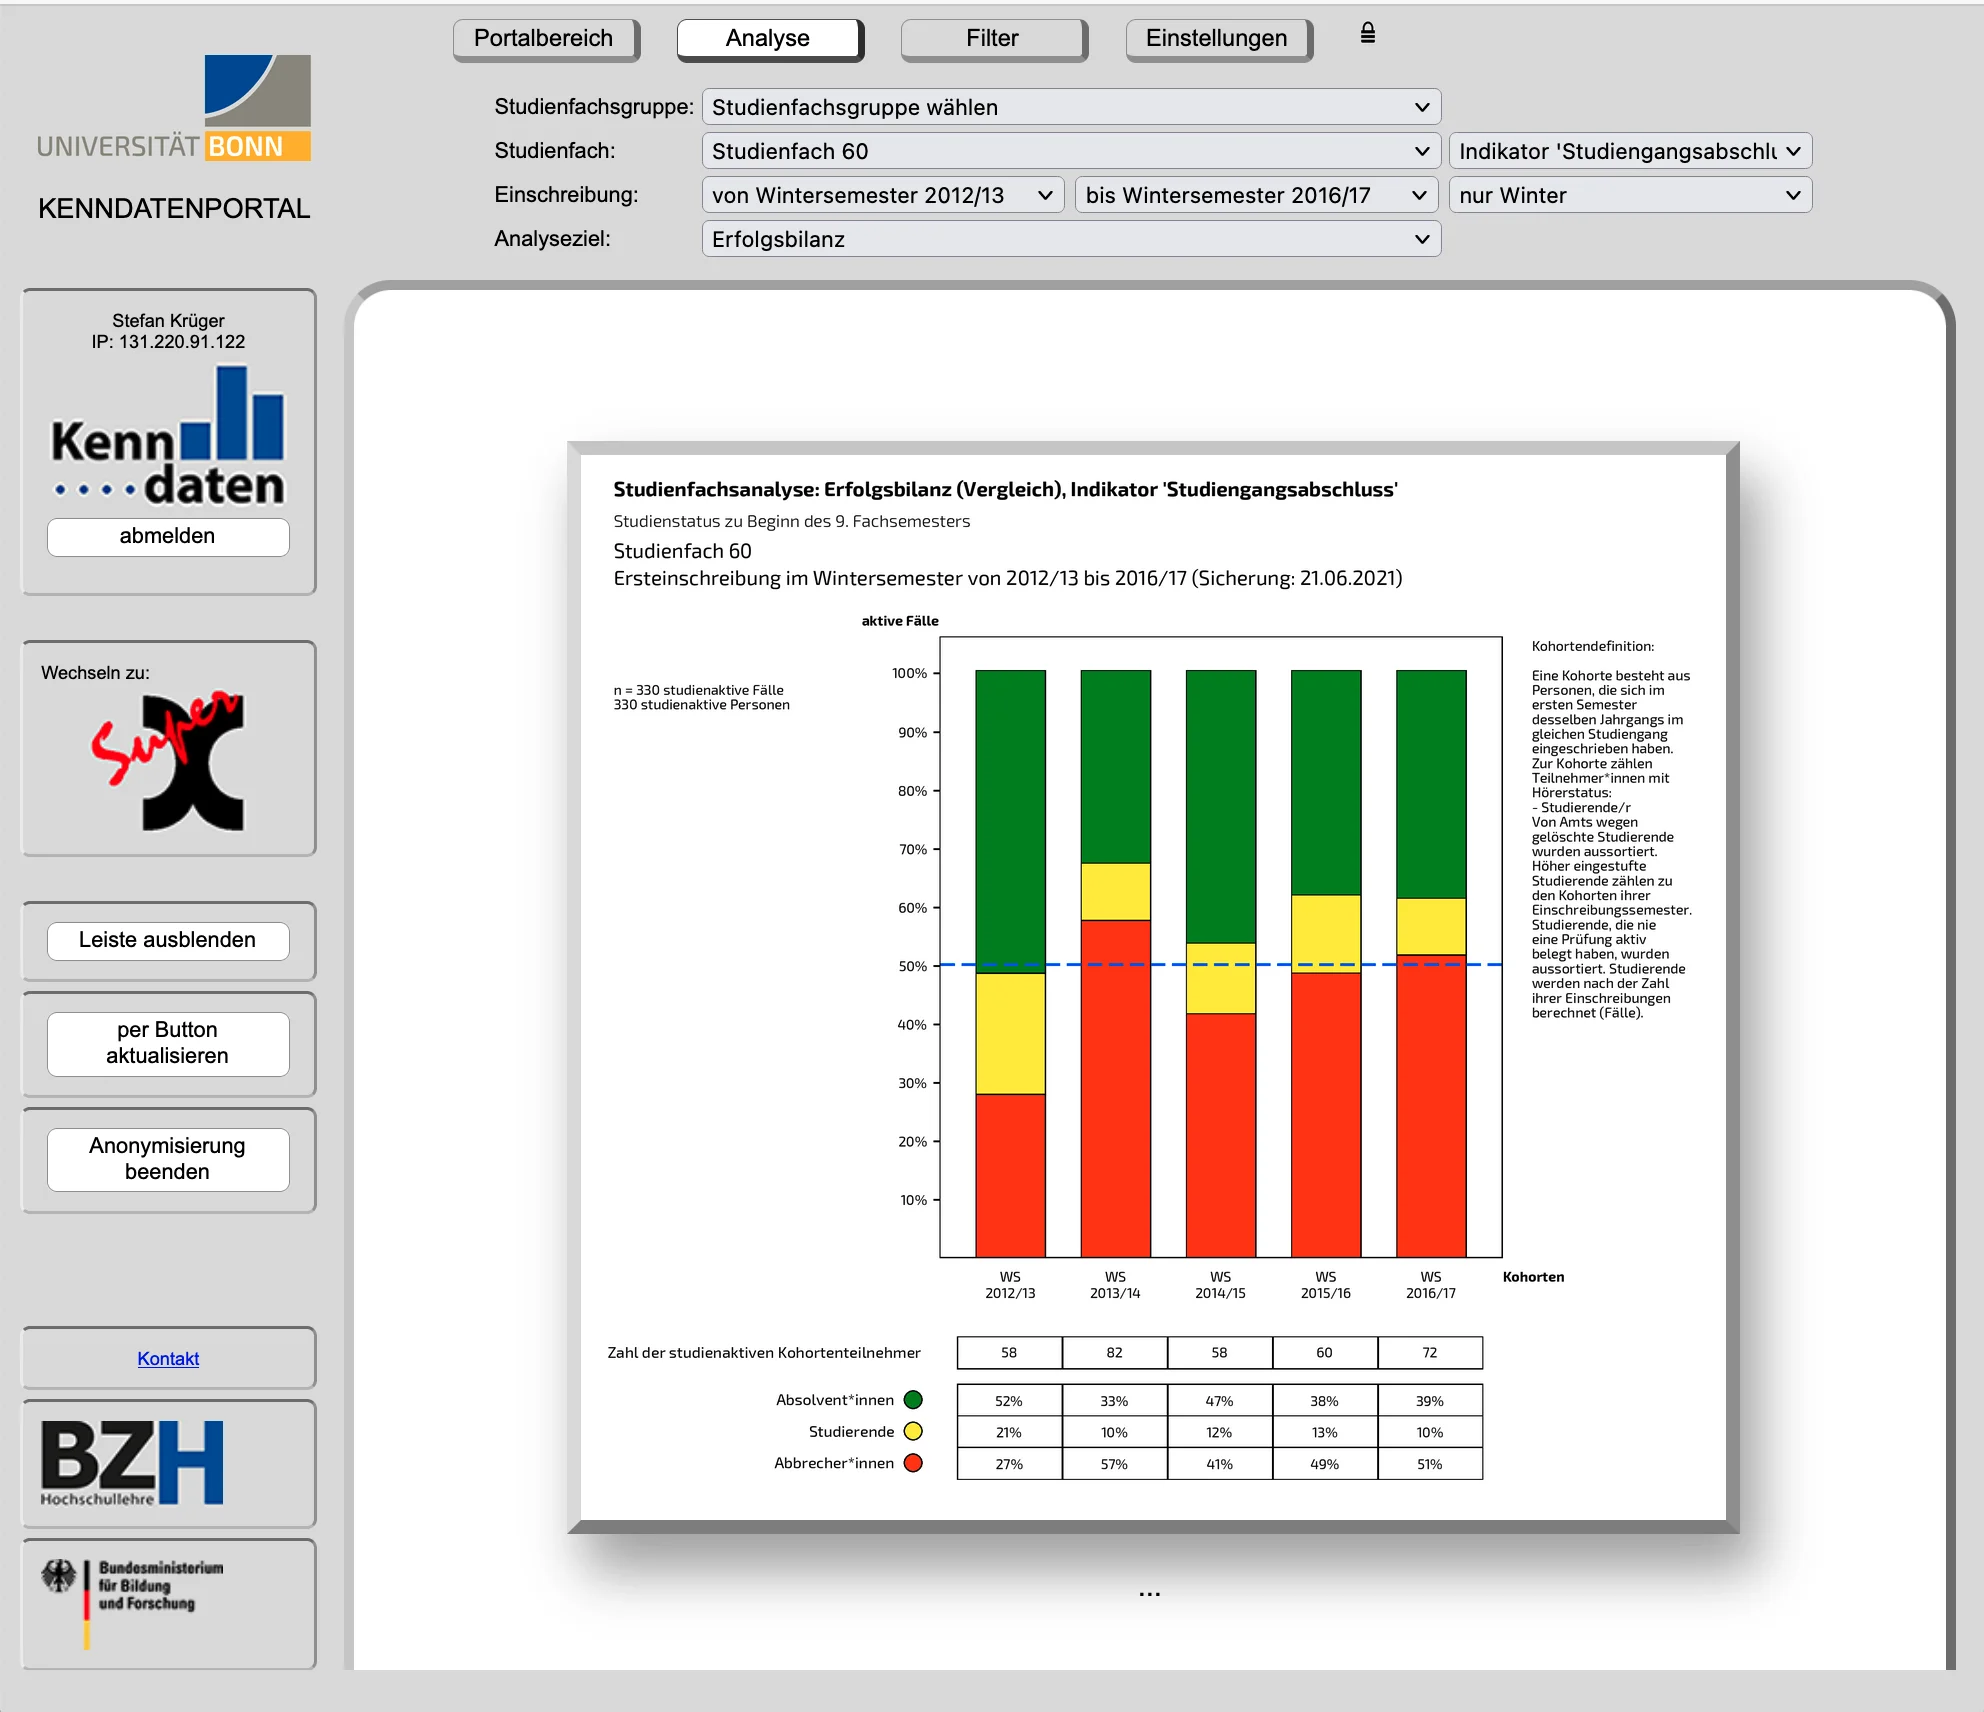Expand the Studienfach 60 dropdown

click(1071, 151)
